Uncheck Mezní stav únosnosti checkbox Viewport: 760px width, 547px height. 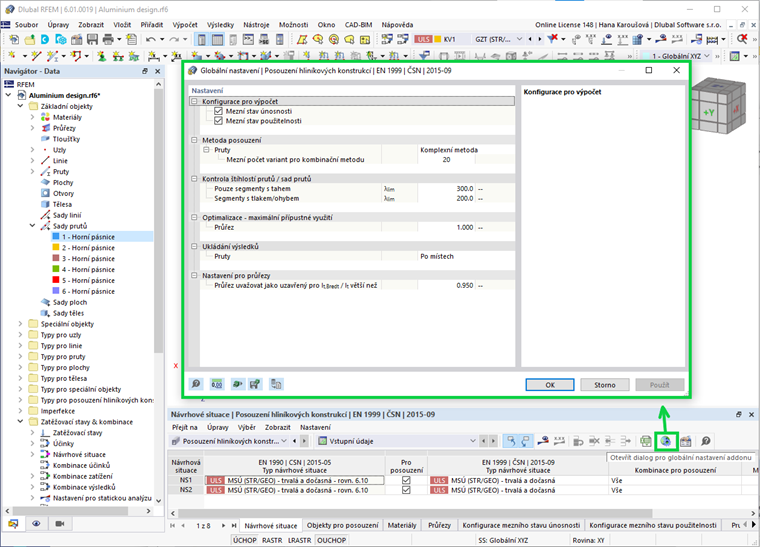(x=218, y=111)
